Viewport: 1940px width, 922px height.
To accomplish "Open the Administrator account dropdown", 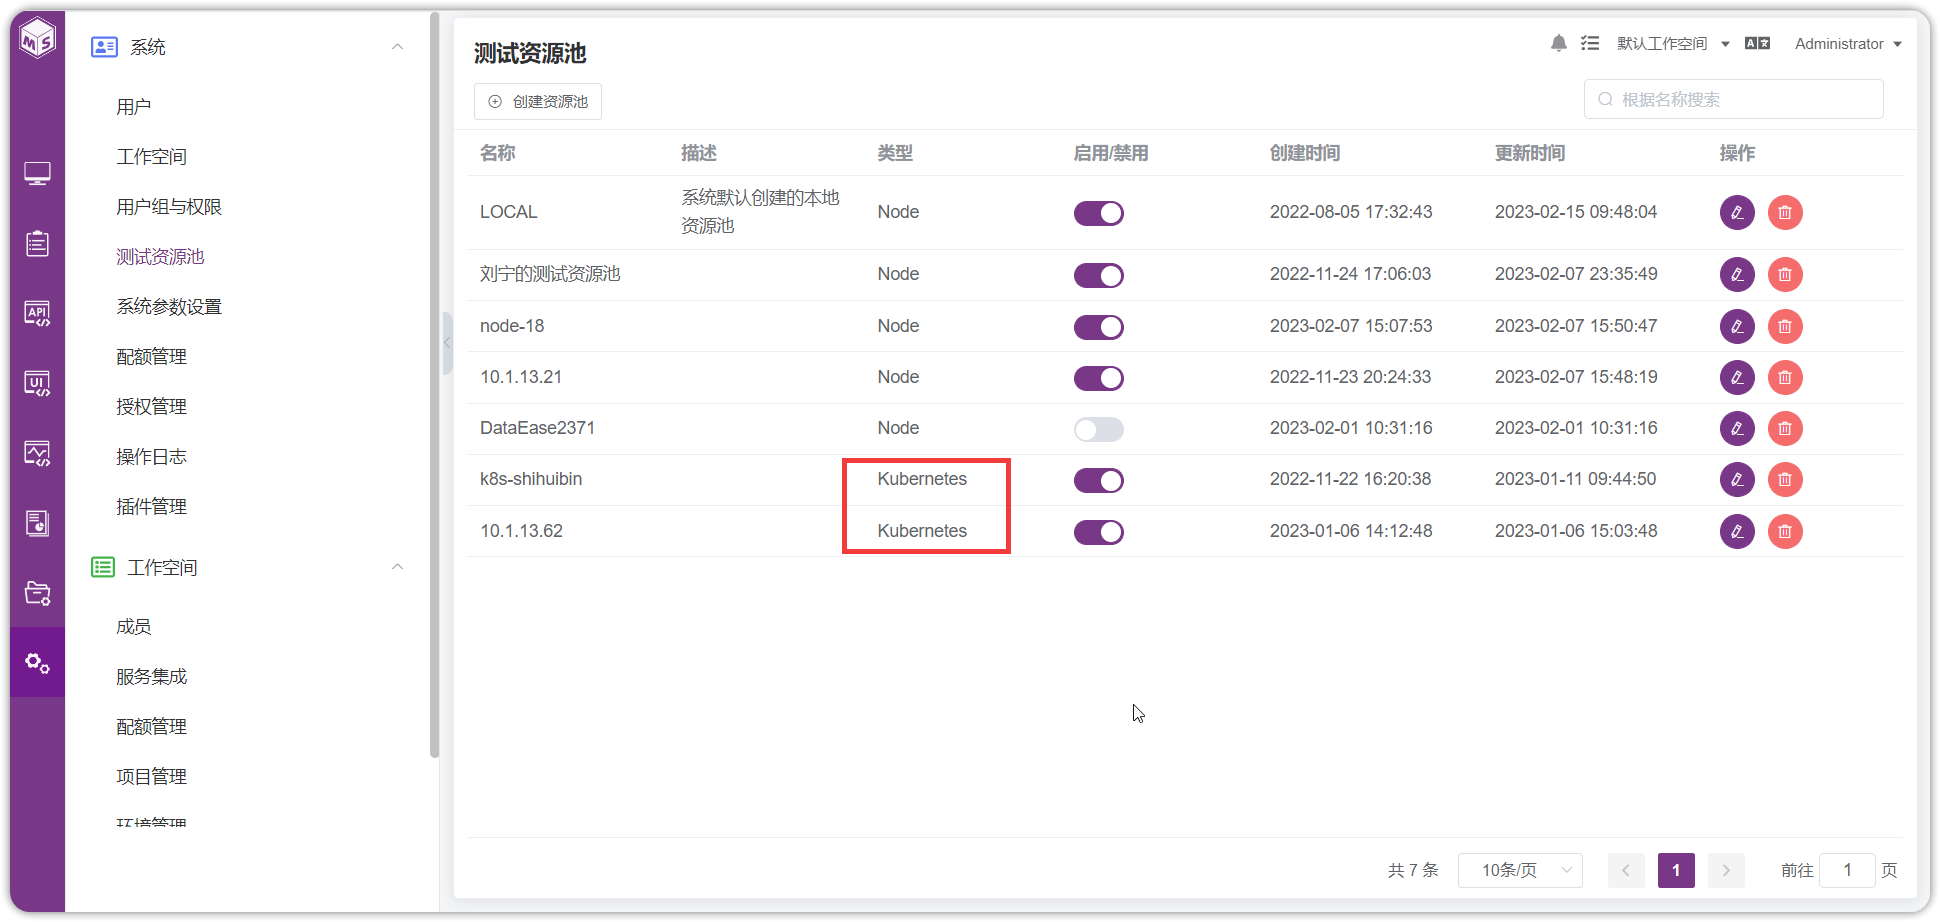I will point(1848,44).
